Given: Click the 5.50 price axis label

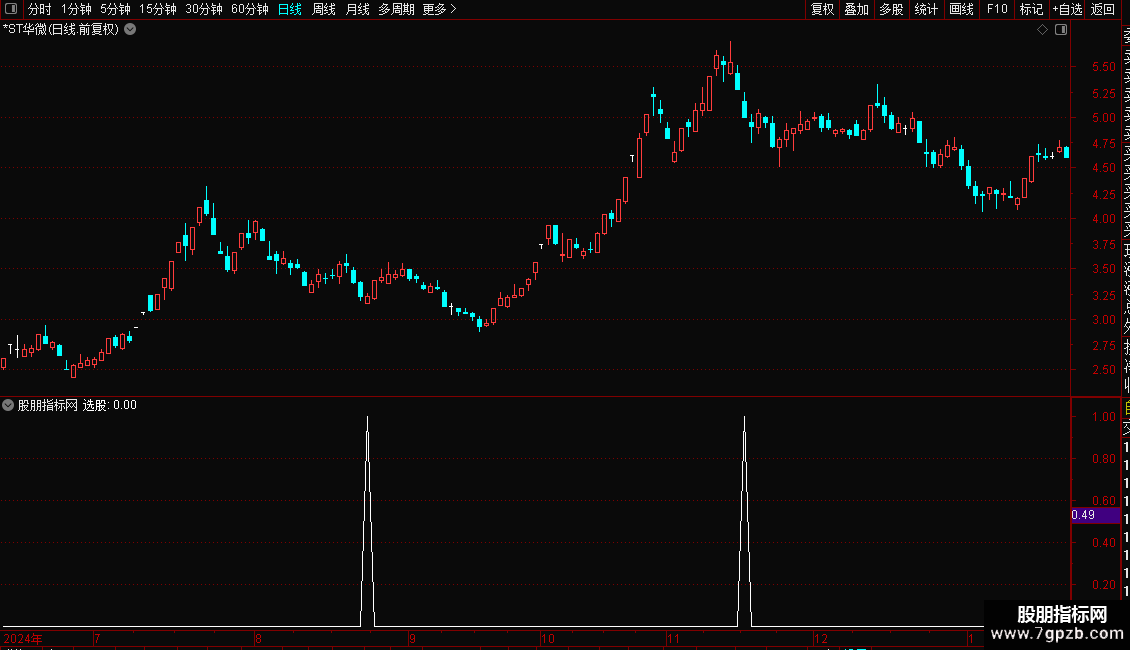Looking at the screenshot, I should click(x=1103, y=66).
